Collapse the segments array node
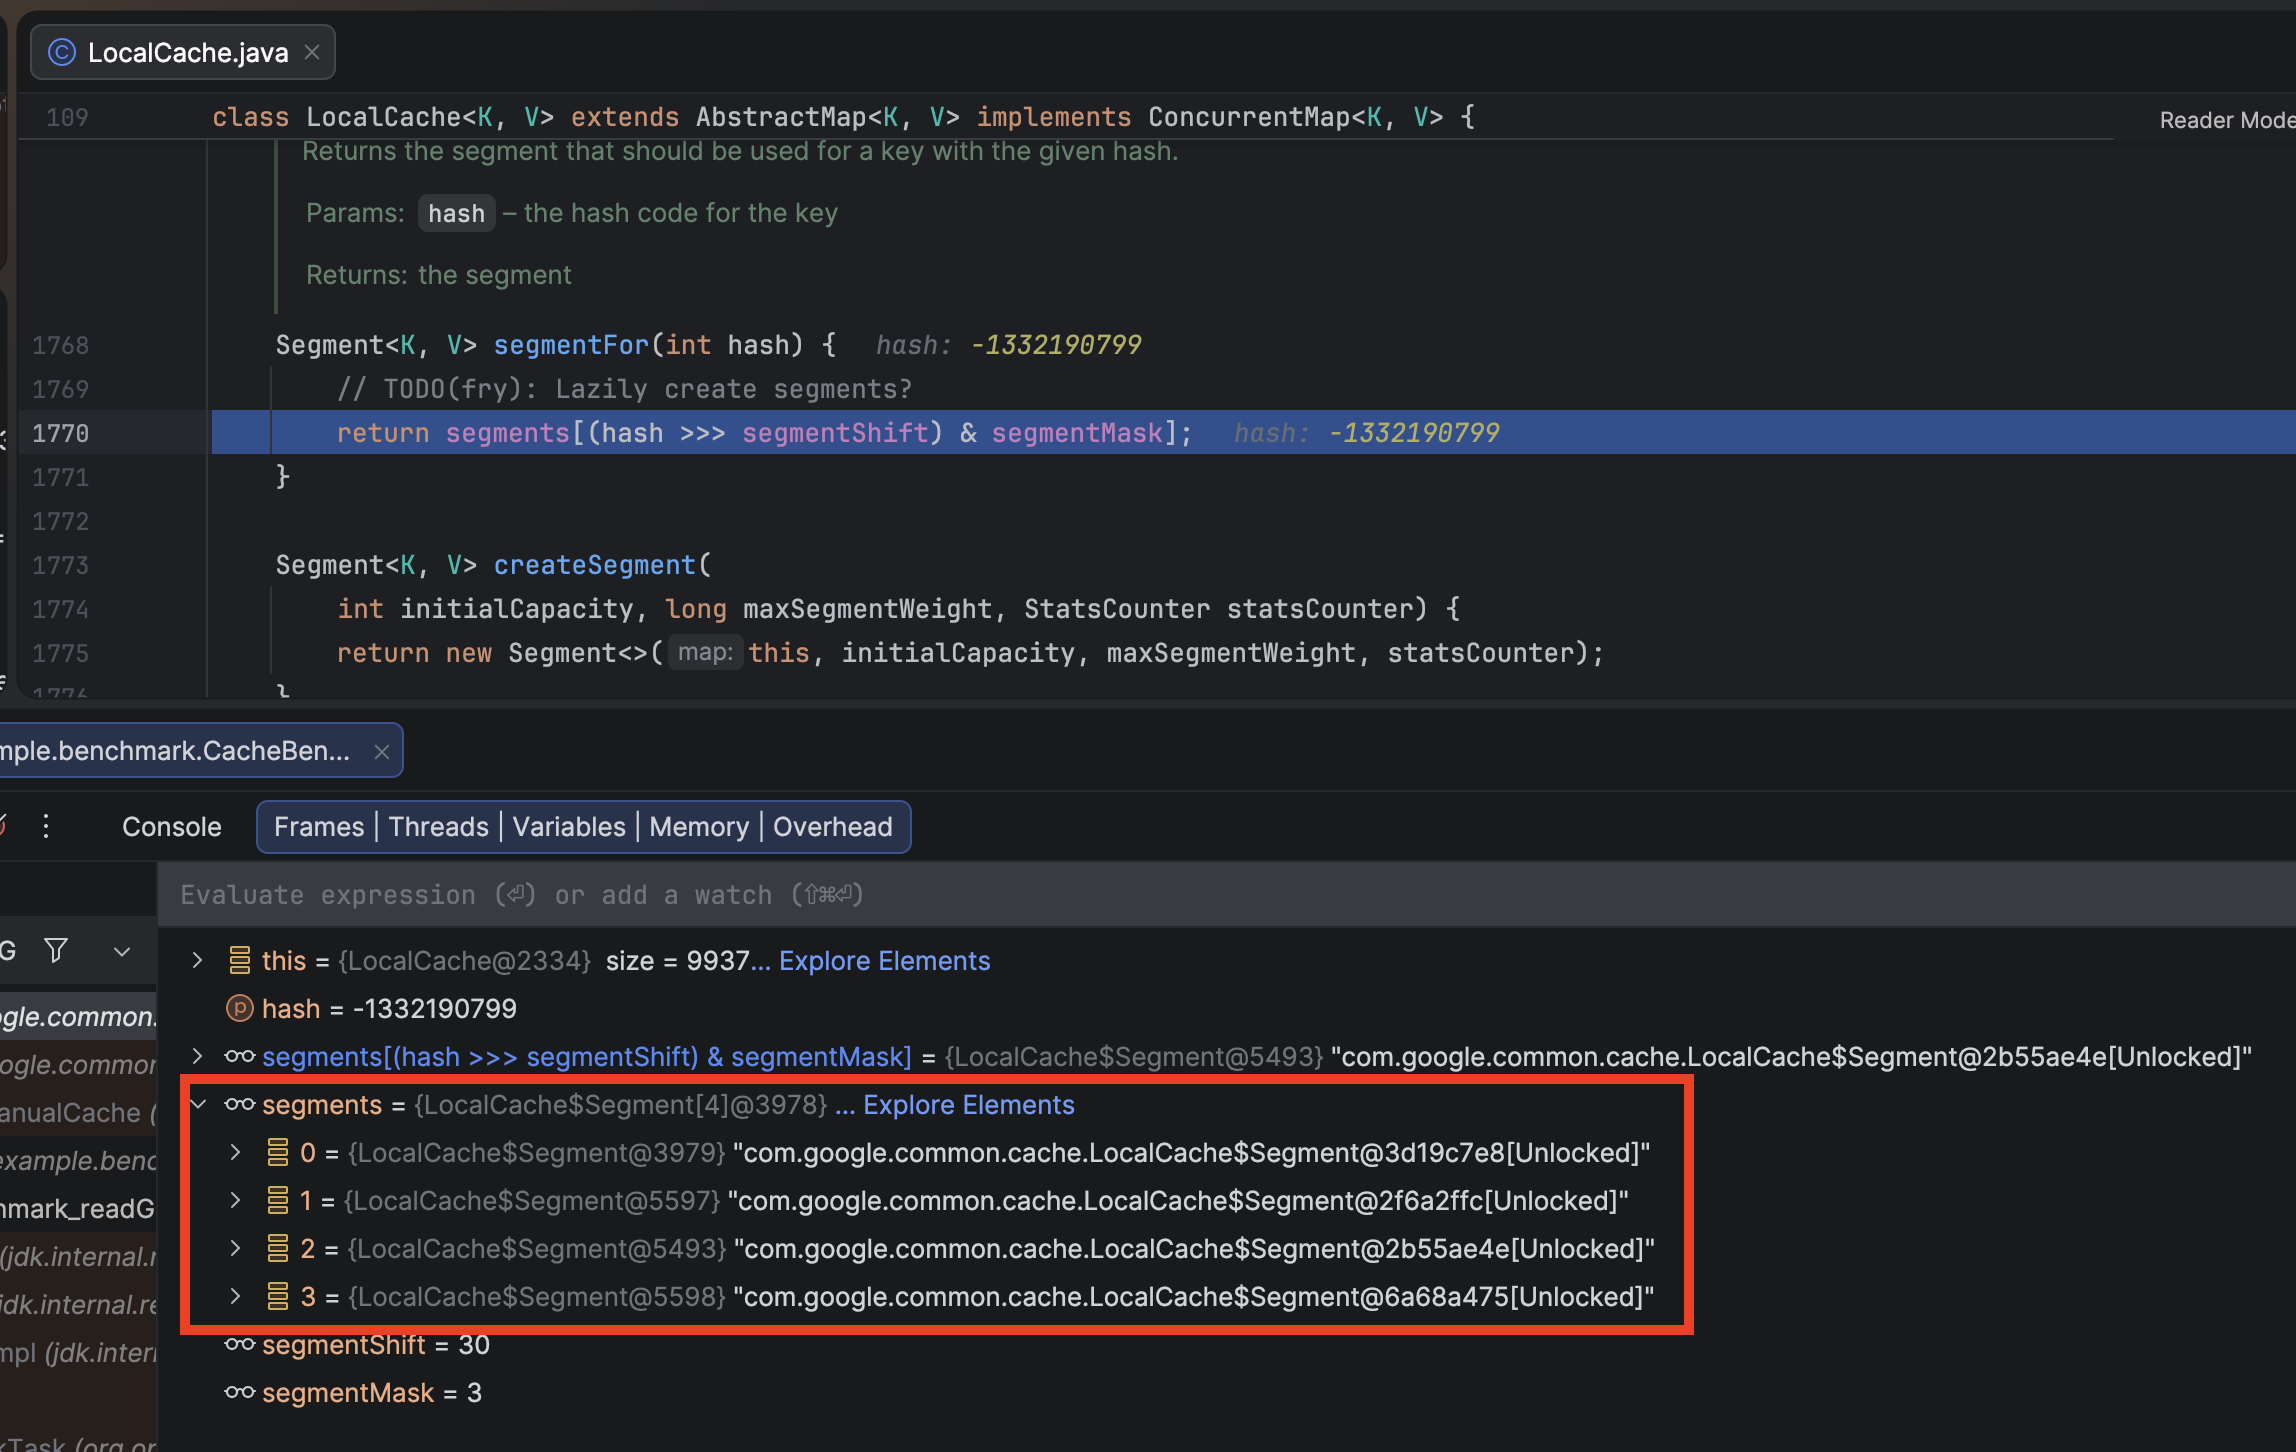The image size is (2296, 1452). pos(198,1105)
